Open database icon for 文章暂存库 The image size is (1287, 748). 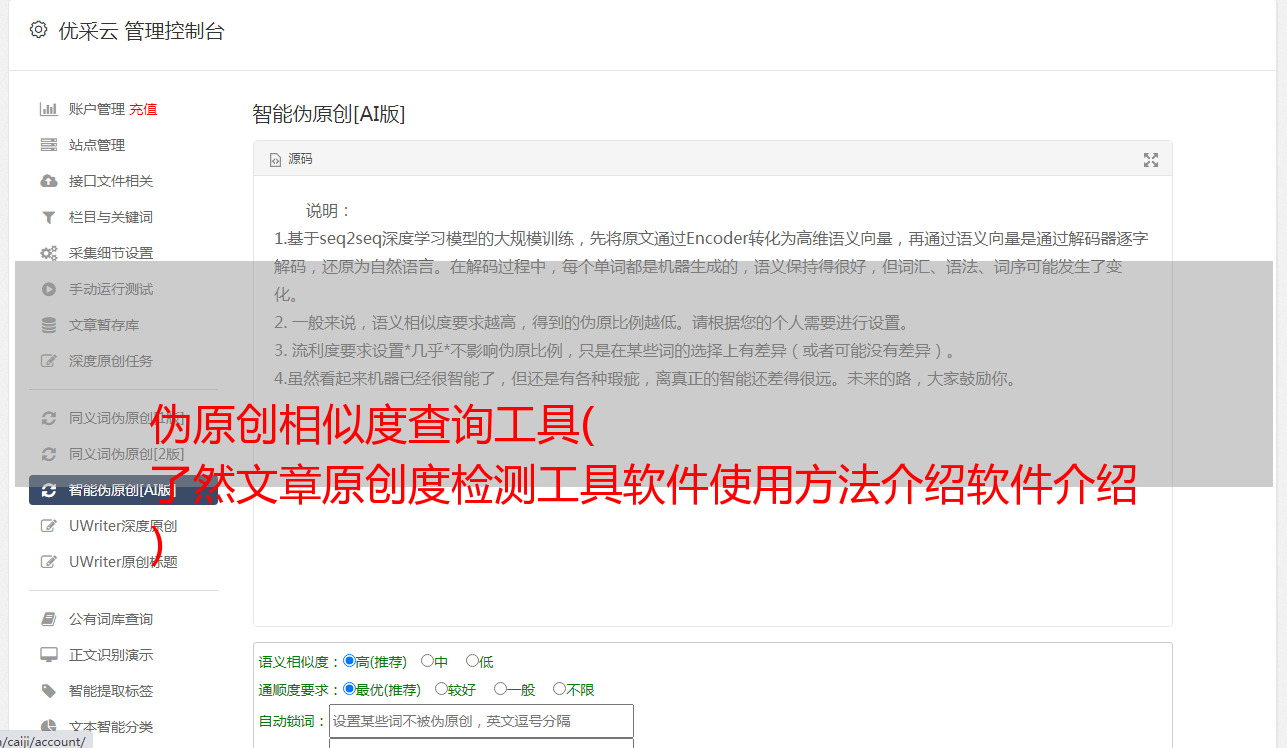pyautogui.click(x=48, y=325)
